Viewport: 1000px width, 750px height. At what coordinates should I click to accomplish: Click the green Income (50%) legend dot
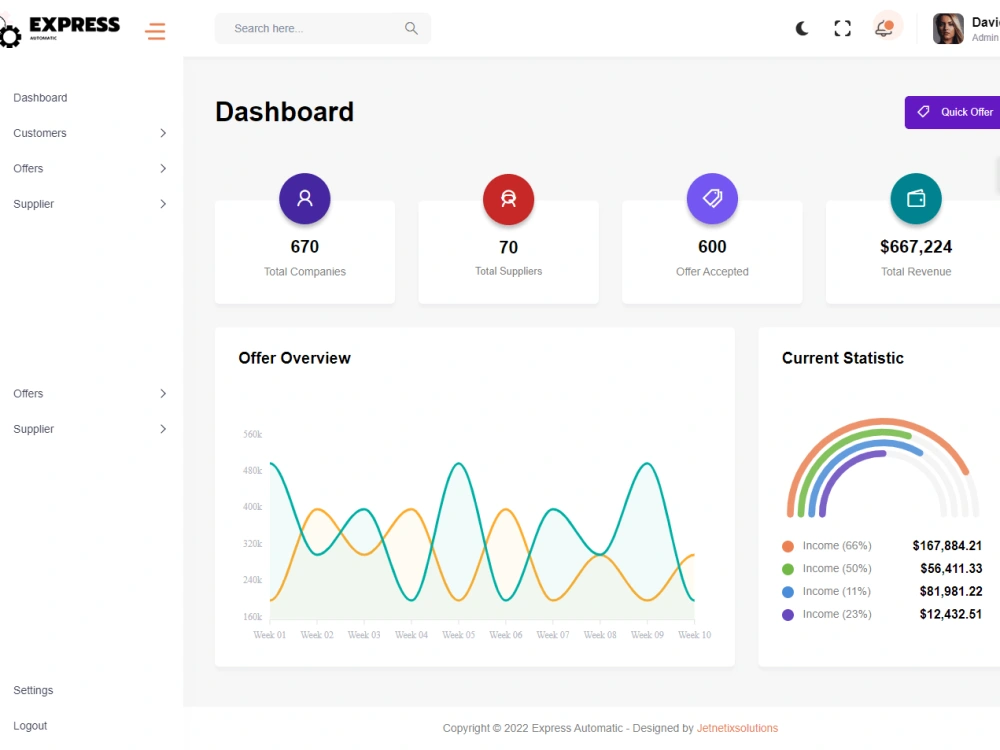tap(788, 569)
